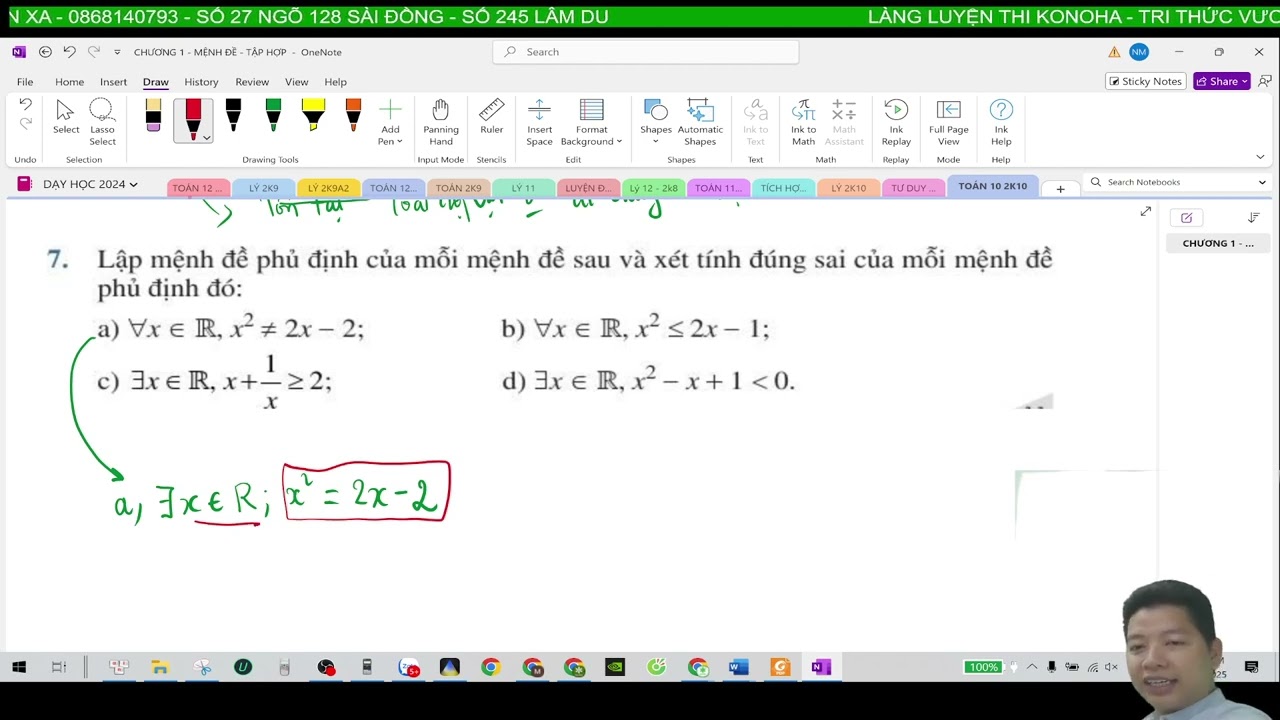Open red pen options dropdown arrow

(x=206, y=137)
